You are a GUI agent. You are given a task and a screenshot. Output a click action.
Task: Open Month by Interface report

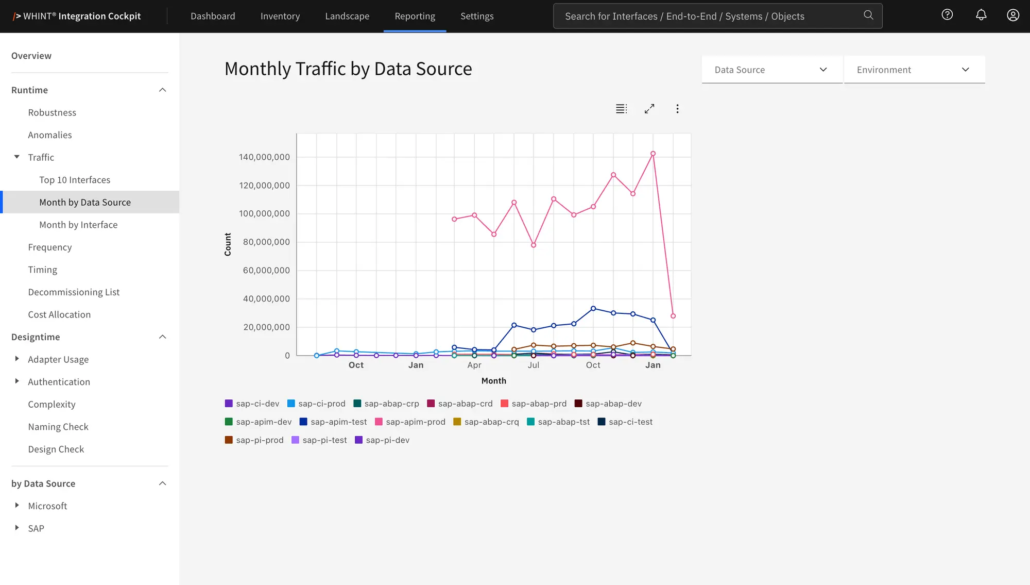click(78, 225)
